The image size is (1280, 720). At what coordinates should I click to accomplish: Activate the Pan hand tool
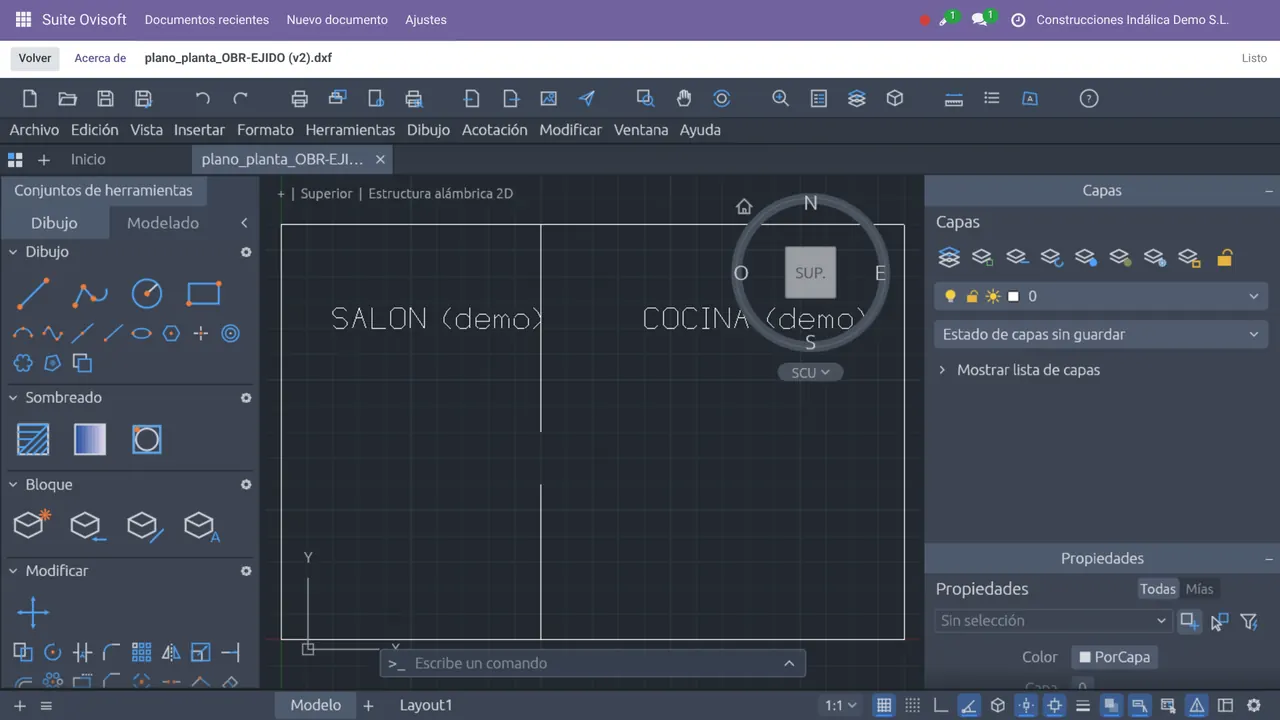pos(684,98)
